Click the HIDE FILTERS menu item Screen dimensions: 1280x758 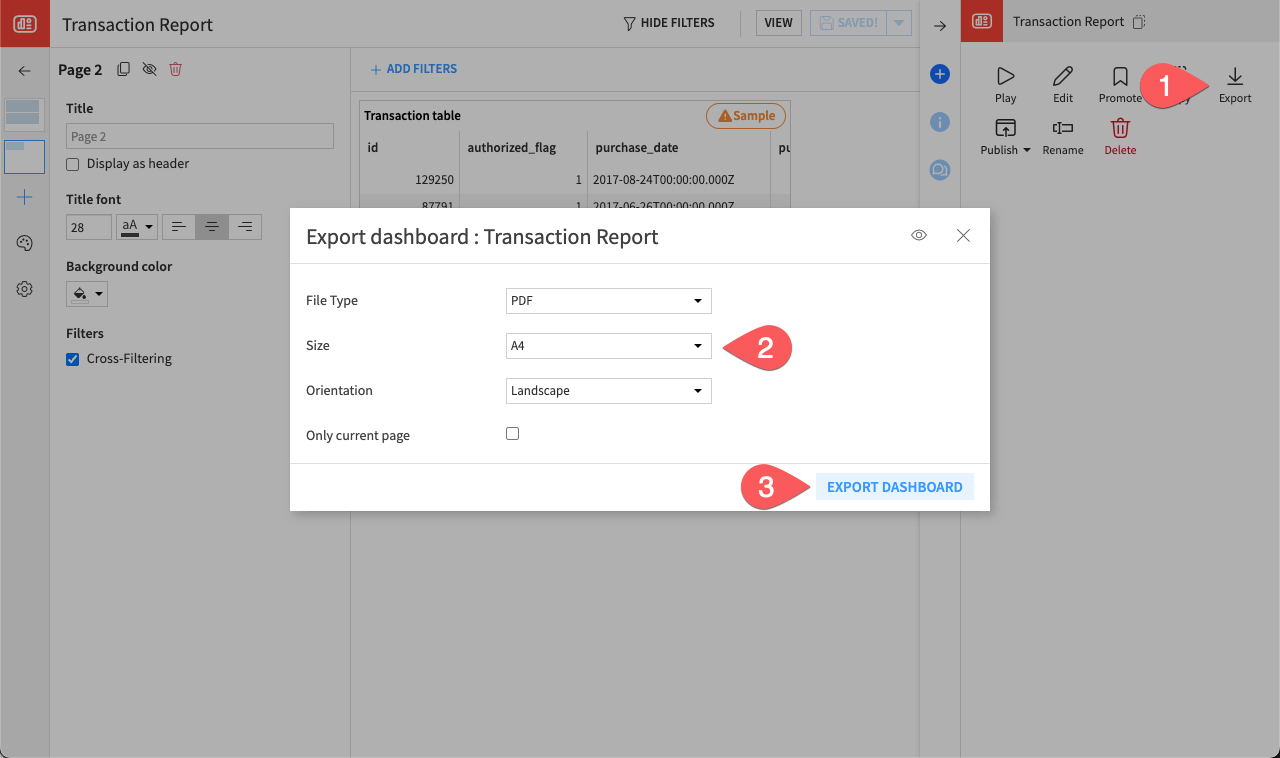coord(668,22)
